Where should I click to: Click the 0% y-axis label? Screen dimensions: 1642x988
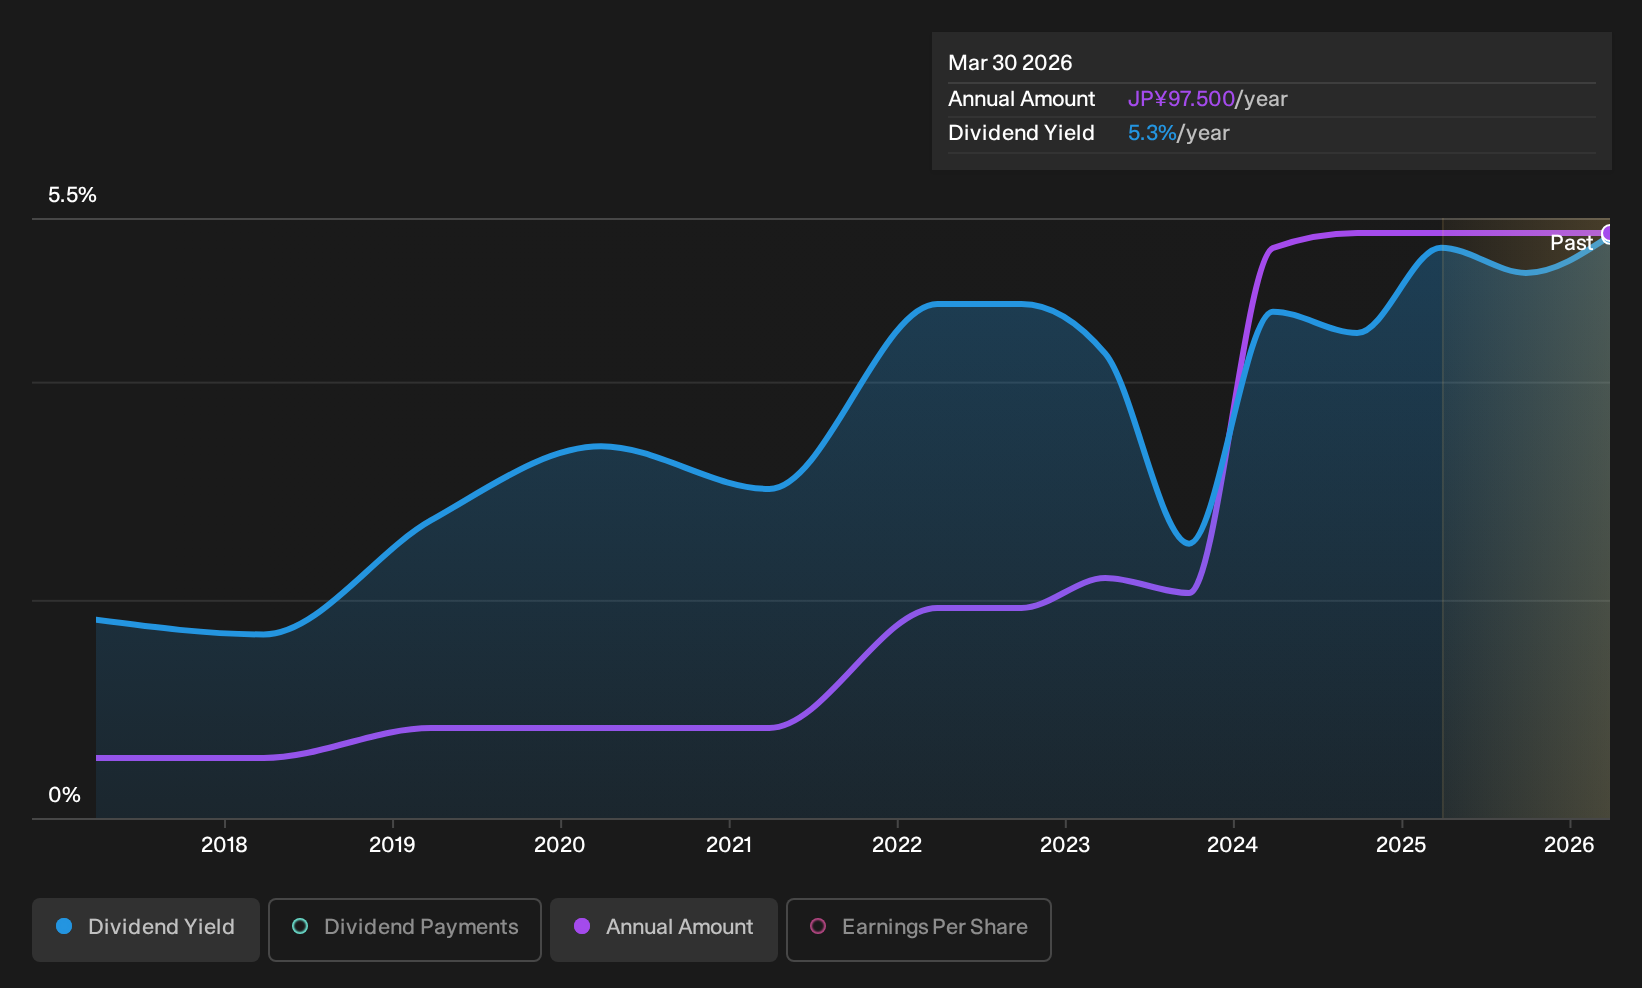tap(64, 795)
